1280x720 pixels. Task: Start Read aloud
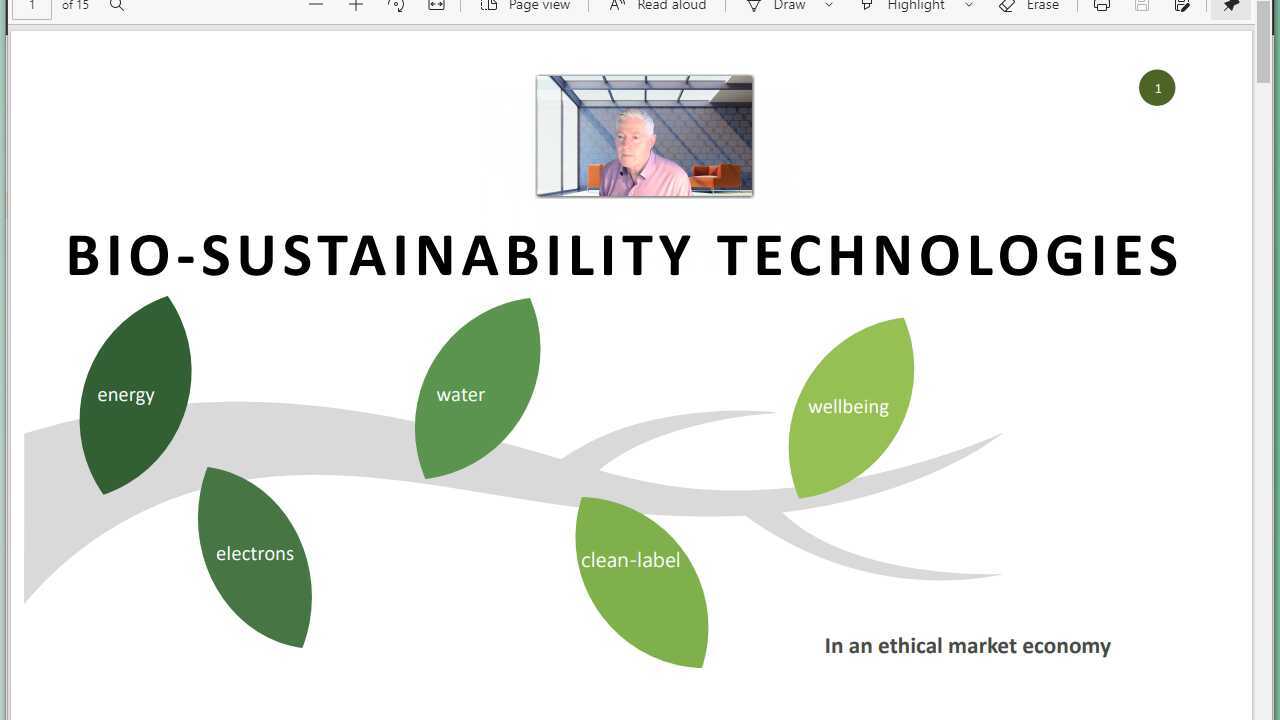click(657, 6)
